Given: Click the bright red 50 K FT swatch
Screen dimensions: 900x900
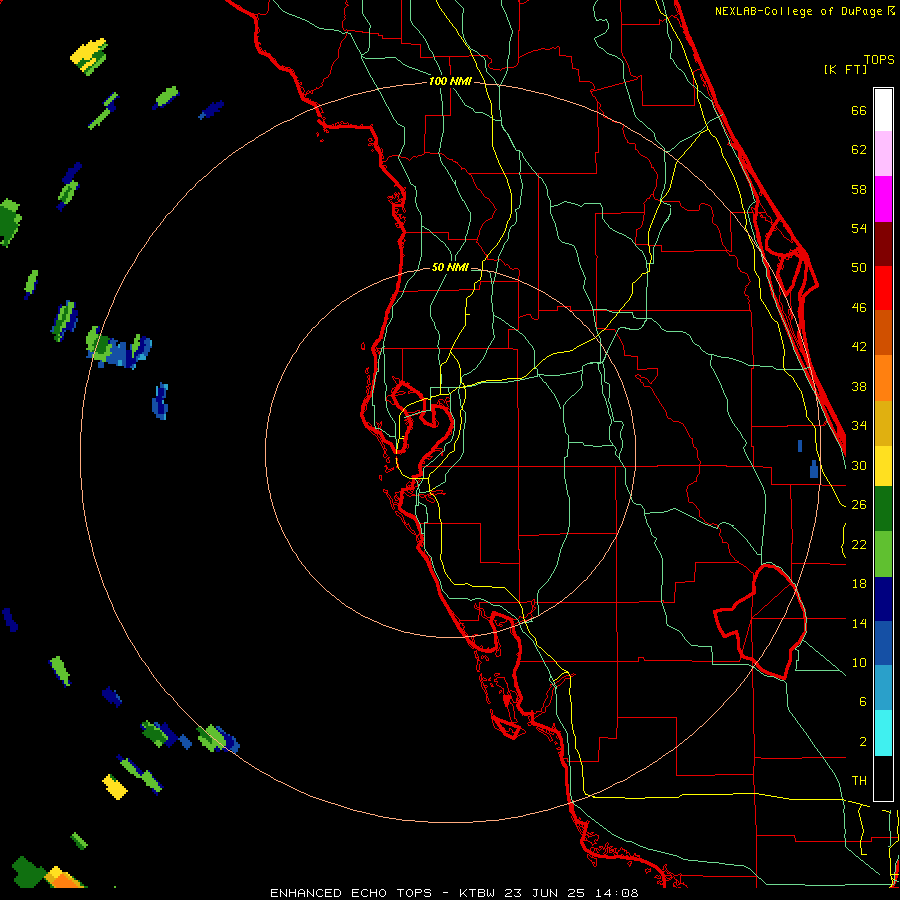Looking at the screenshot, I should tap(883, 288).
